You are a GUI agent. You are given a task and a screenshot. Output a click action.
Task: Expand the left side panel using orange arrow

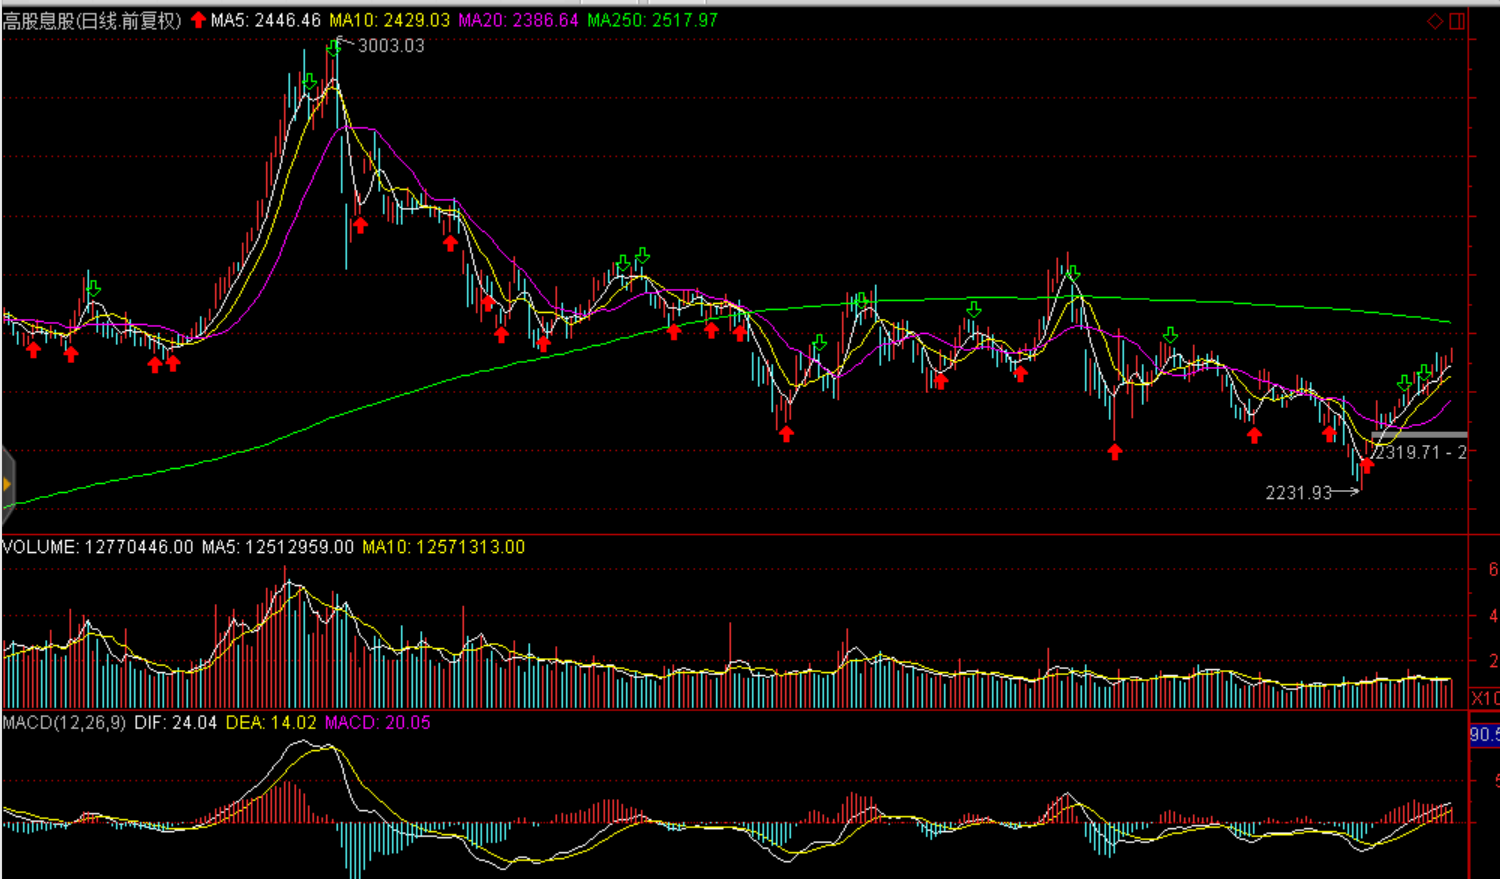coord(7,485)
